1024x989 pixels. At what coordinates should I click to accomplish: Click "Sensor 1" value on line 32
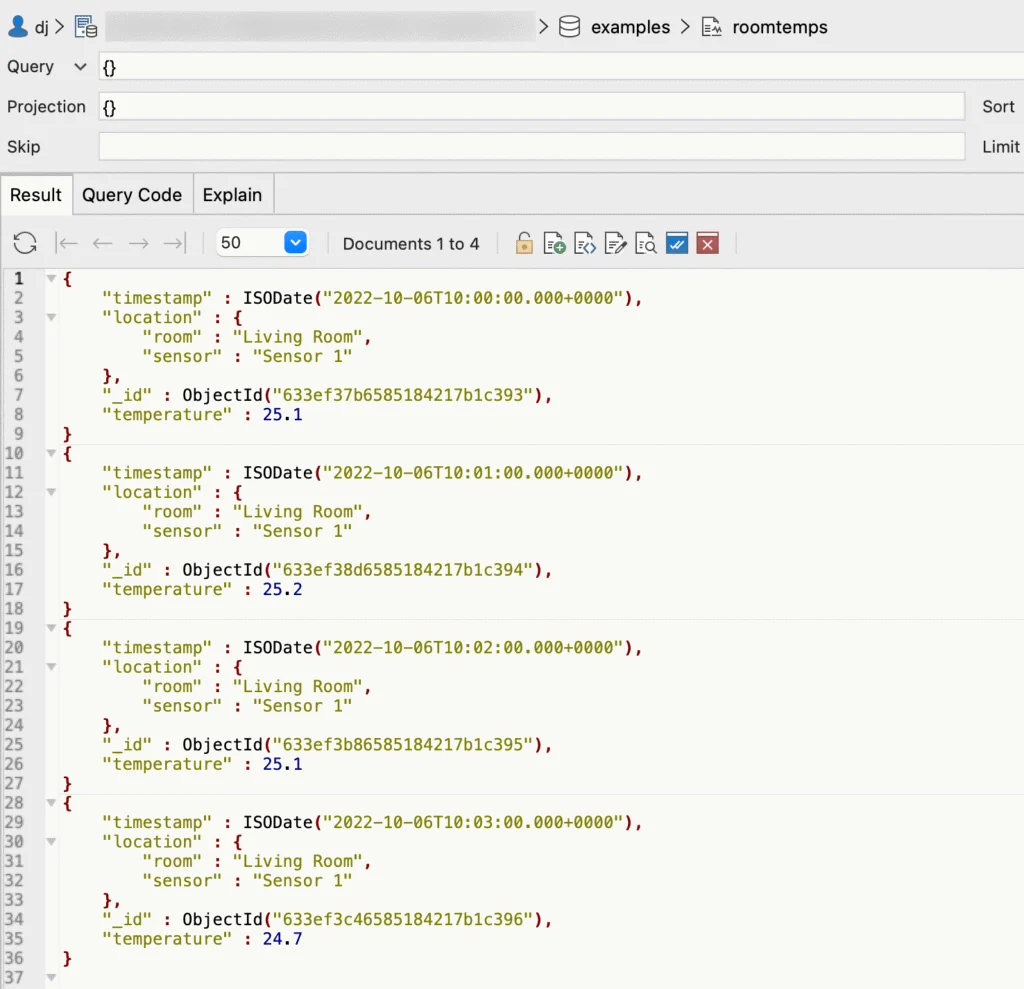[302, 881]
